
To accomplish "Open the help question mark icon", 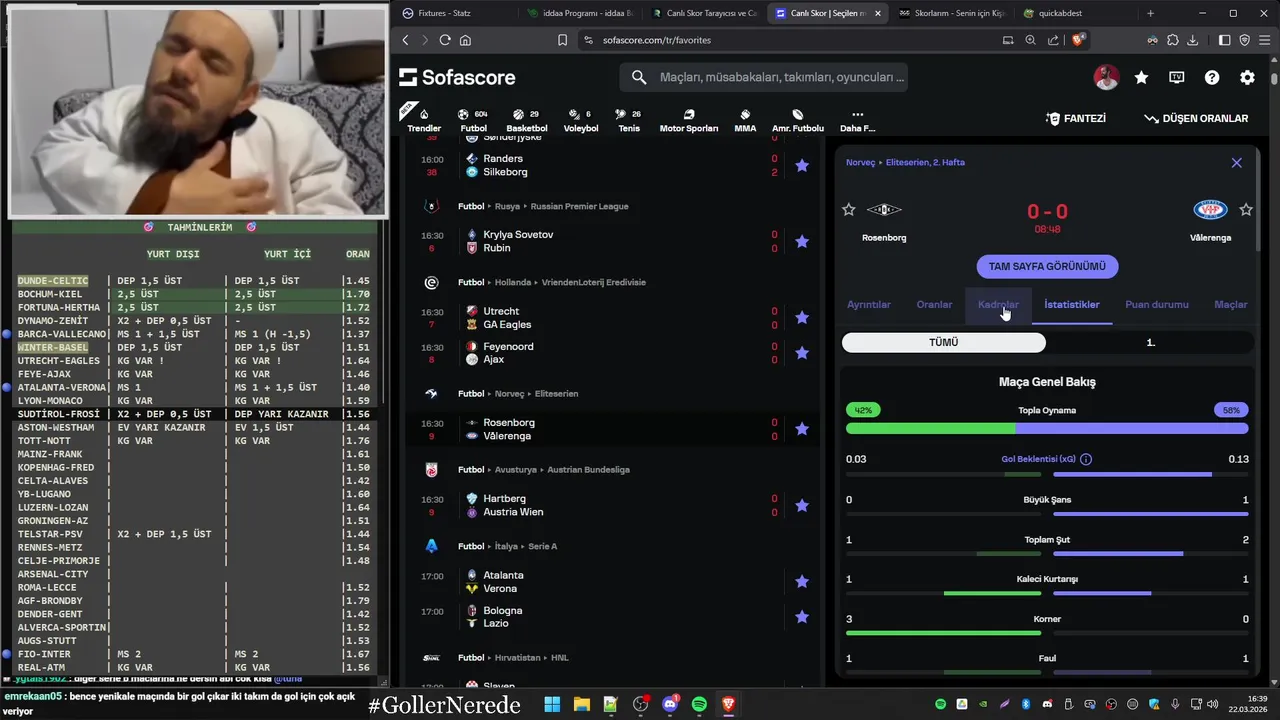I will [1212, 77].
